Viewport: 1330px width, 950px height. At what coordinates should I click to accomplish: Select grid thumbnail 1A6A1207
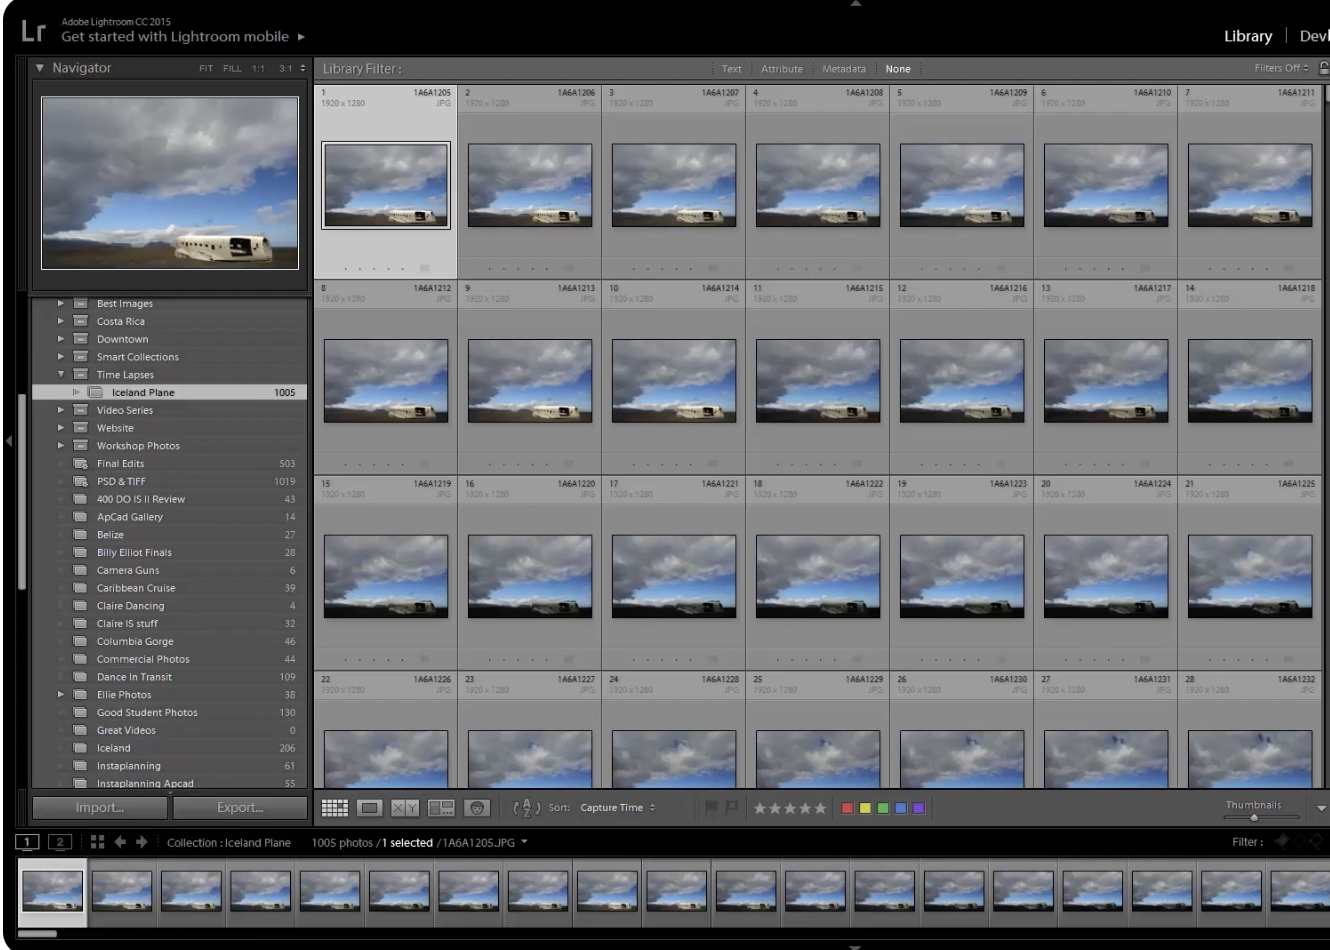[673, 185]
